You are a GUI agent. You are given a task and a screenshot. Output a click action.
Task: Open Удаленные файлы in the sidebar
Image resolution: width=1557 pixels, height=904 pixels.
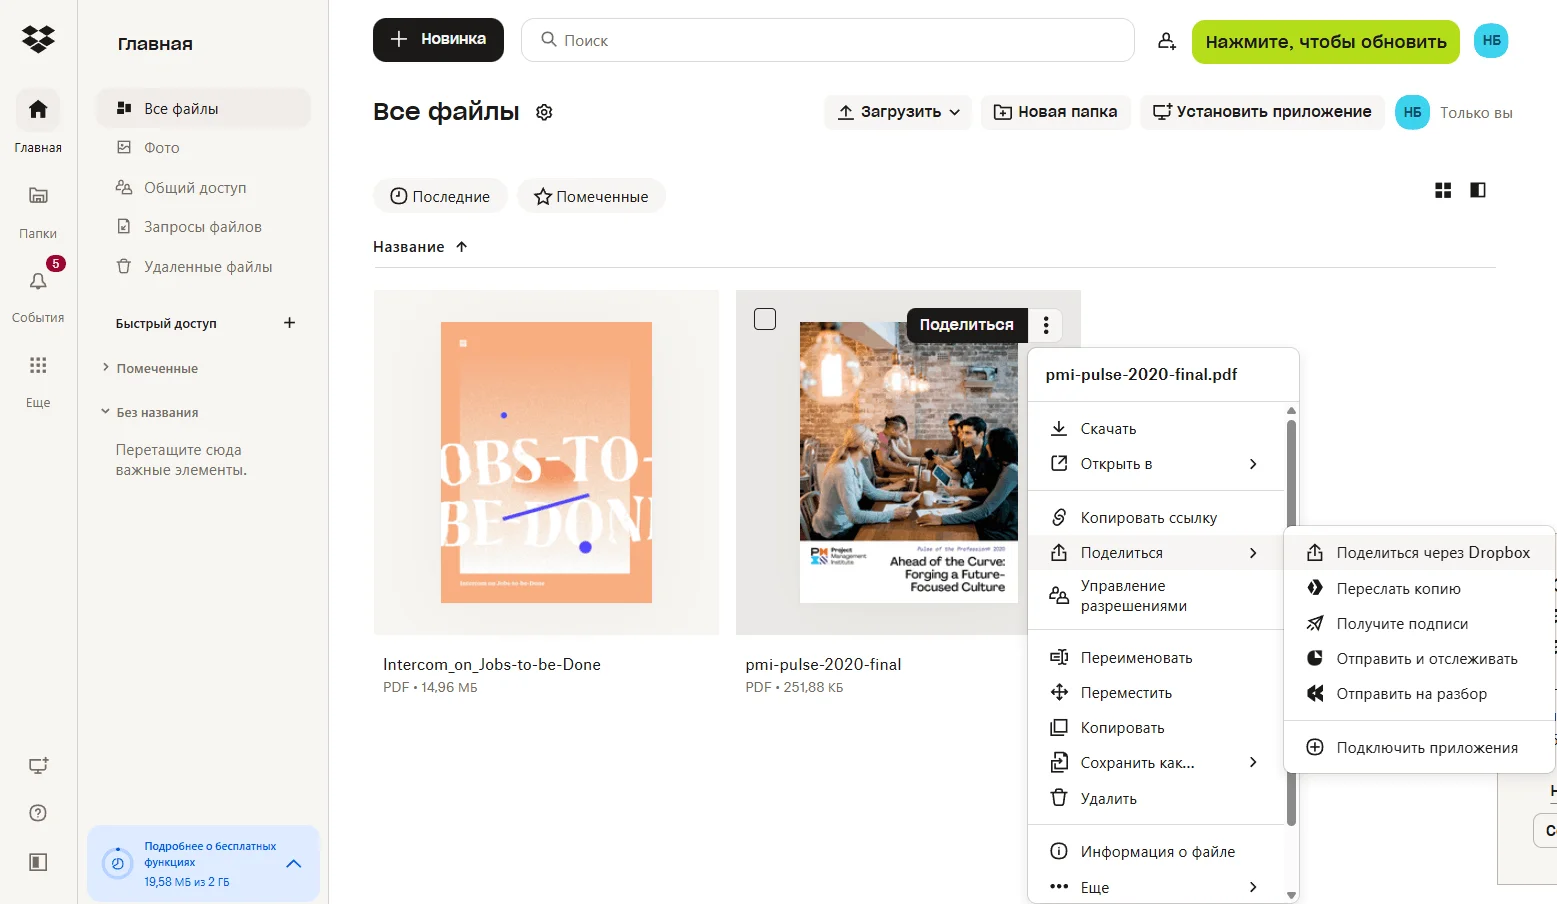tap(204, 267)
